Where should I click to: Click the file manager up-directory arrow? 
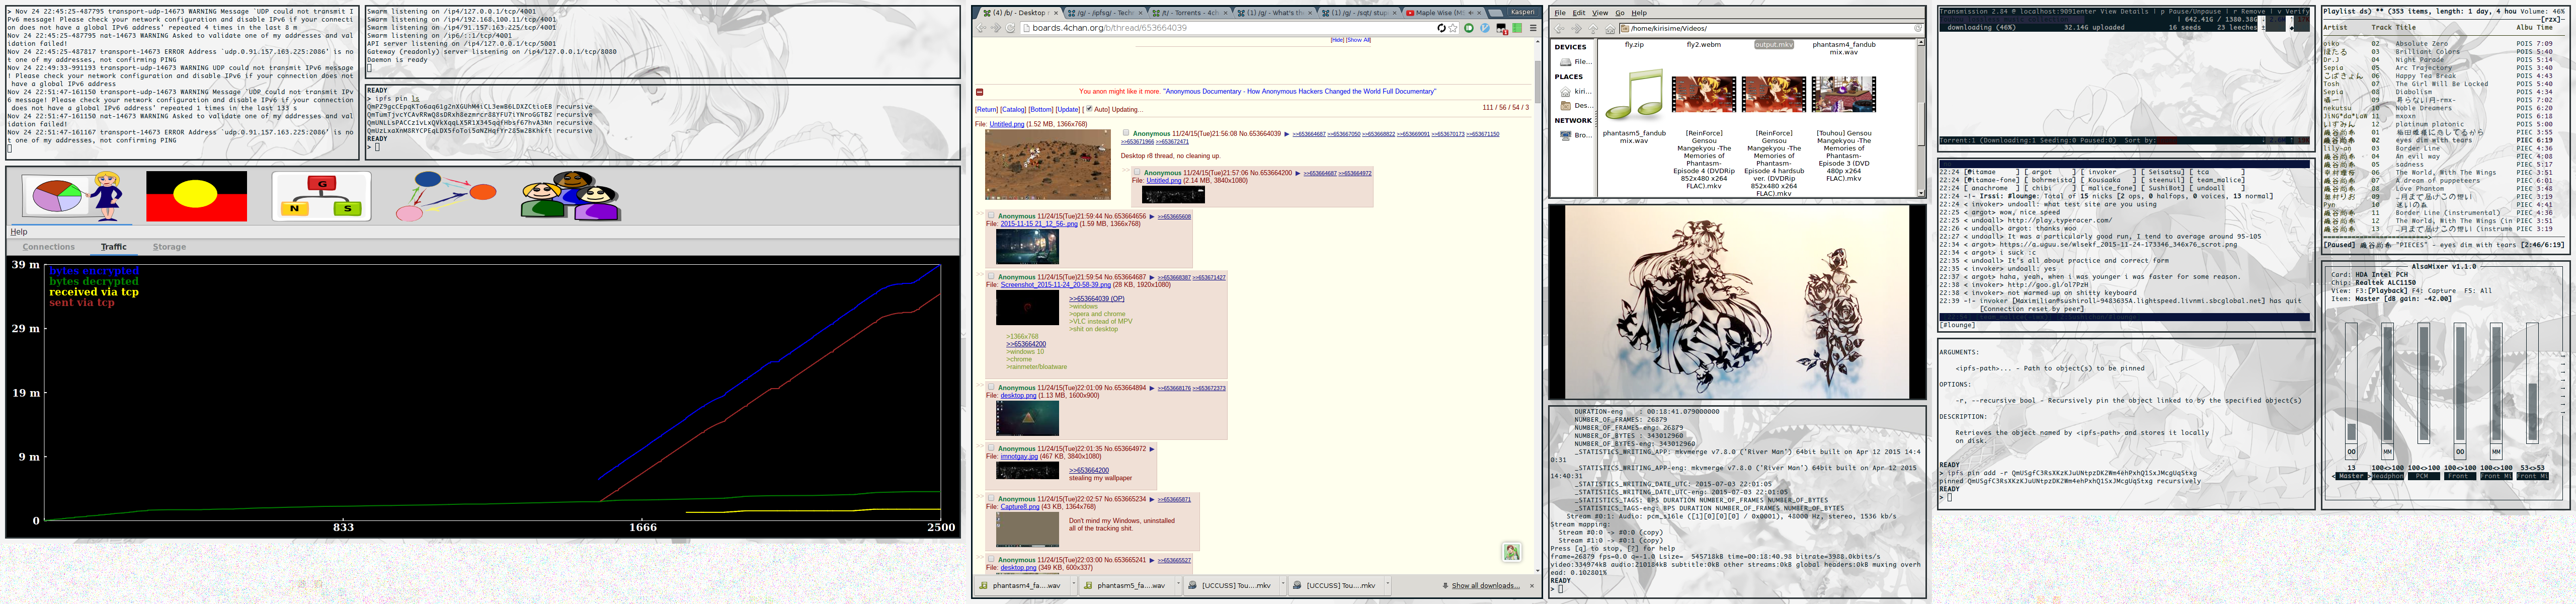pyautogui.click(x=1593, y=28)
